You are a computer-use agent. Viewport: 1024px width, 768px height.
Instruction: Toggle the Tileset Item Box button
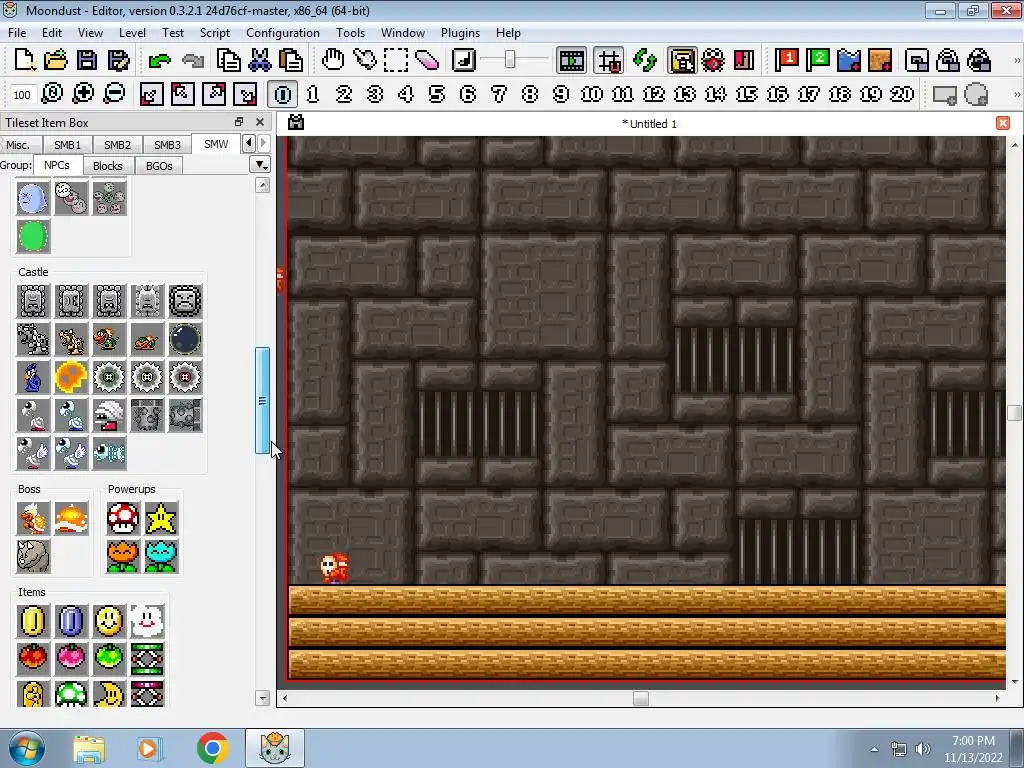(x=682, y=61)
